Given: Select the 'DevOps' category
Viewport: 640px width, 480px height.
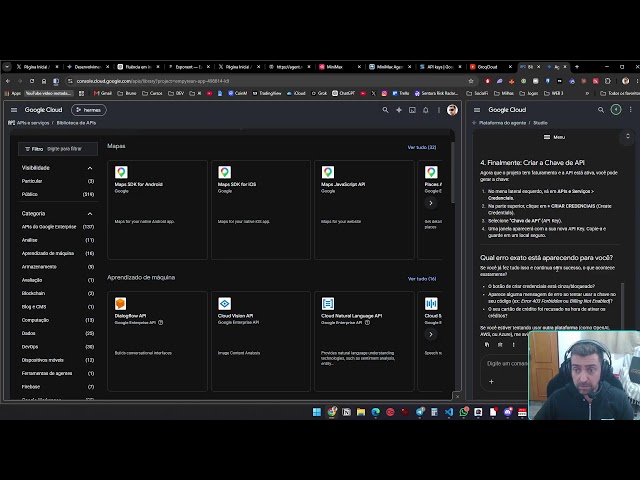Looking at the screenshot, I should click(58, 347).
